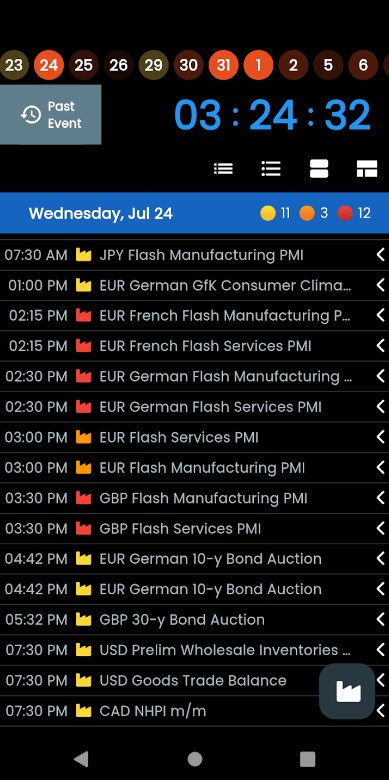Image resolution: width=389 pixels, height=780 pixels.
Task: Tap the orange impact icon for EUR Flash Services PMI
Action: click(84, 437)
